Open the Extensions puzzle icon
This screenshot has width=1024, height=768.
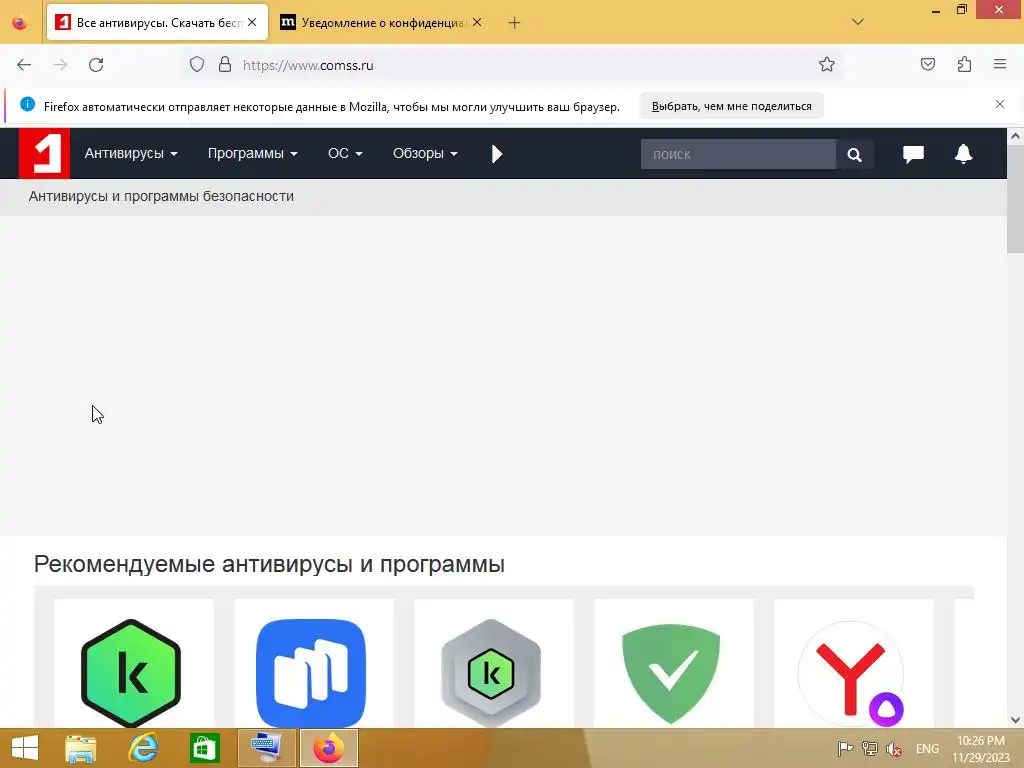click(x=964, y=64)
